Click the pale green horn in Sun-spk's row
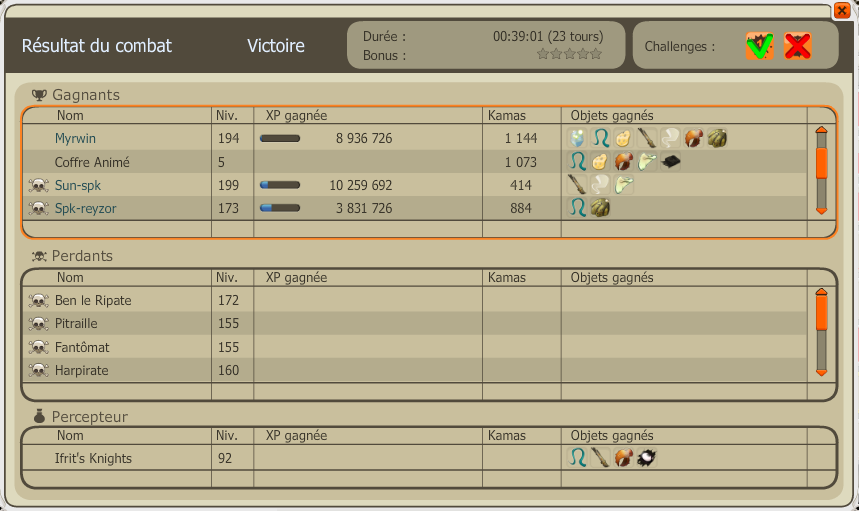 pos(623,185)
